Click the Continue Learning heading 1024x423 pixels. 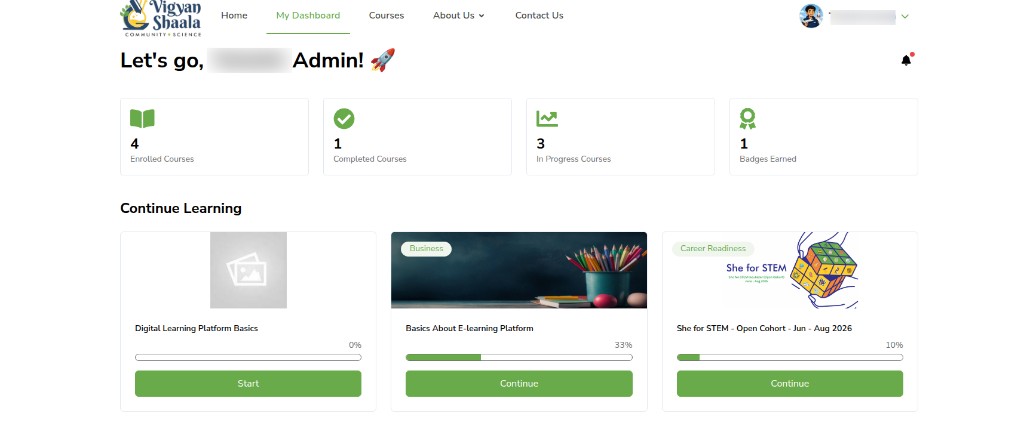[x=181, y=208]
